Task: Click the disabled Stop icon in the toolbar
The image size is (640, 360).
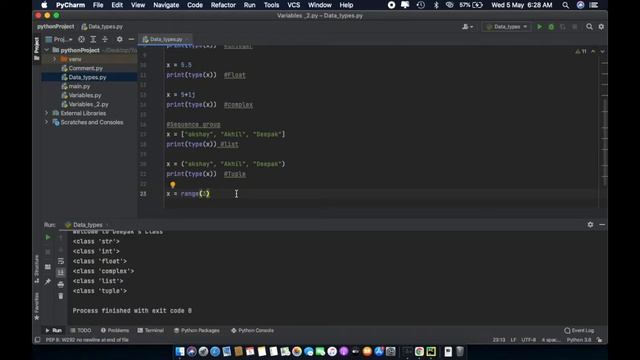Action: point(575,27)
